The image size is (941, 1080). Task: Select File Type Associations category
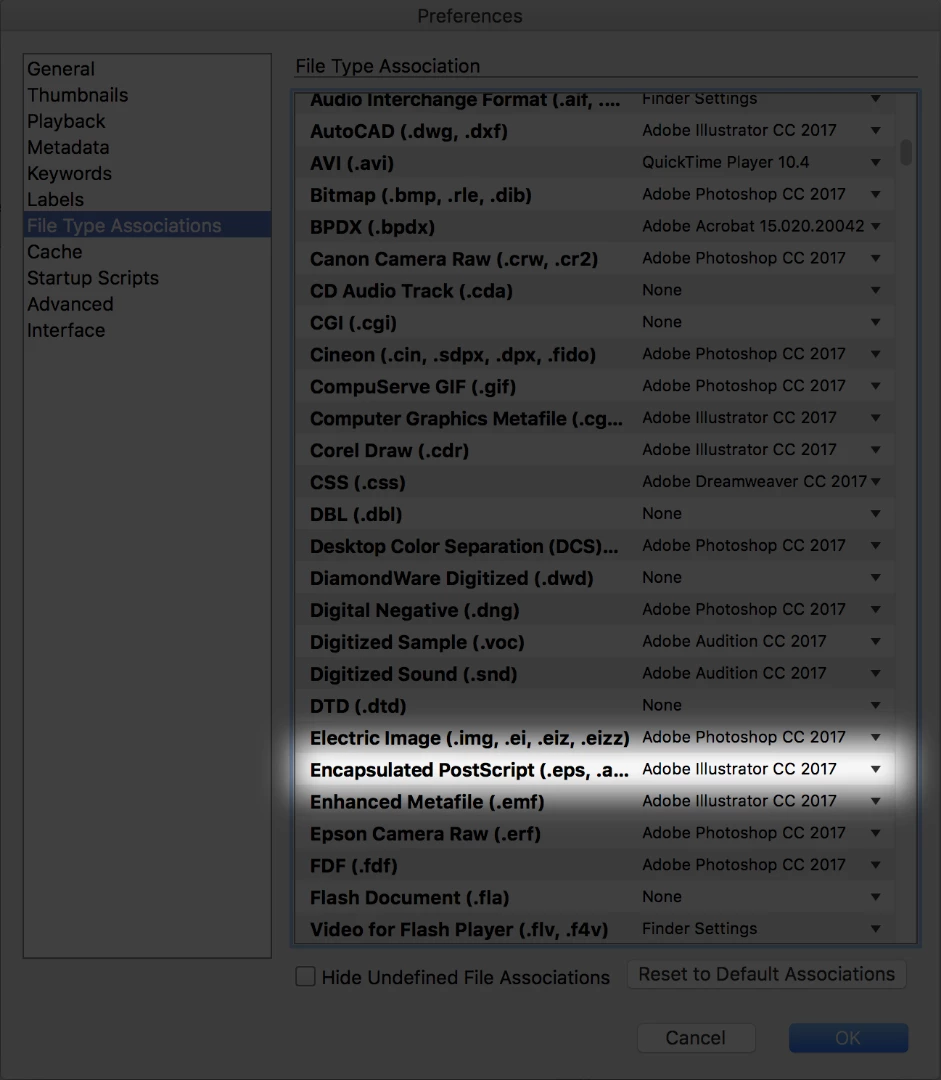click(147, 225)
